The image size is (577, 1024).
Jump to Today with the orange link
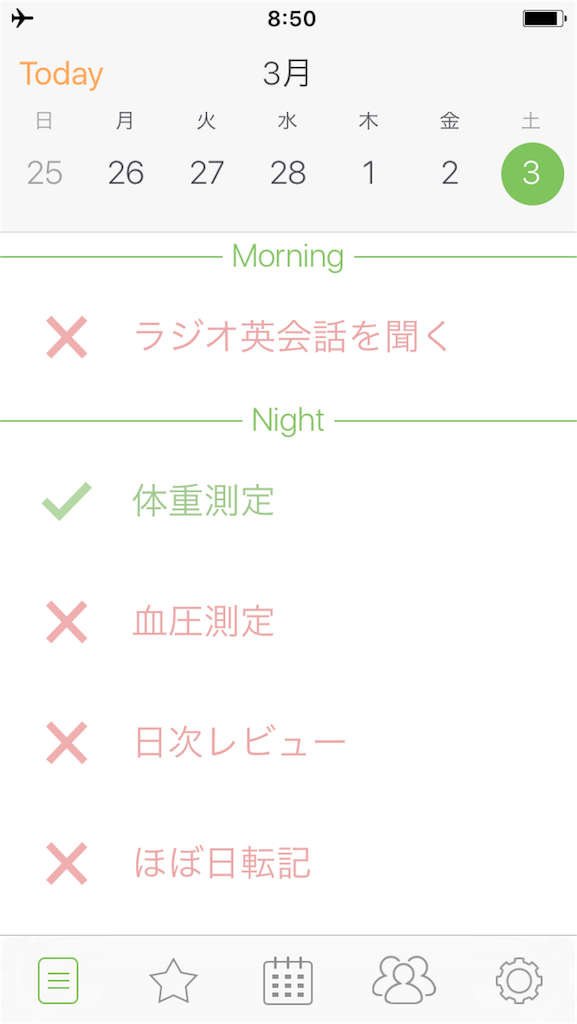tap(61, 74)
